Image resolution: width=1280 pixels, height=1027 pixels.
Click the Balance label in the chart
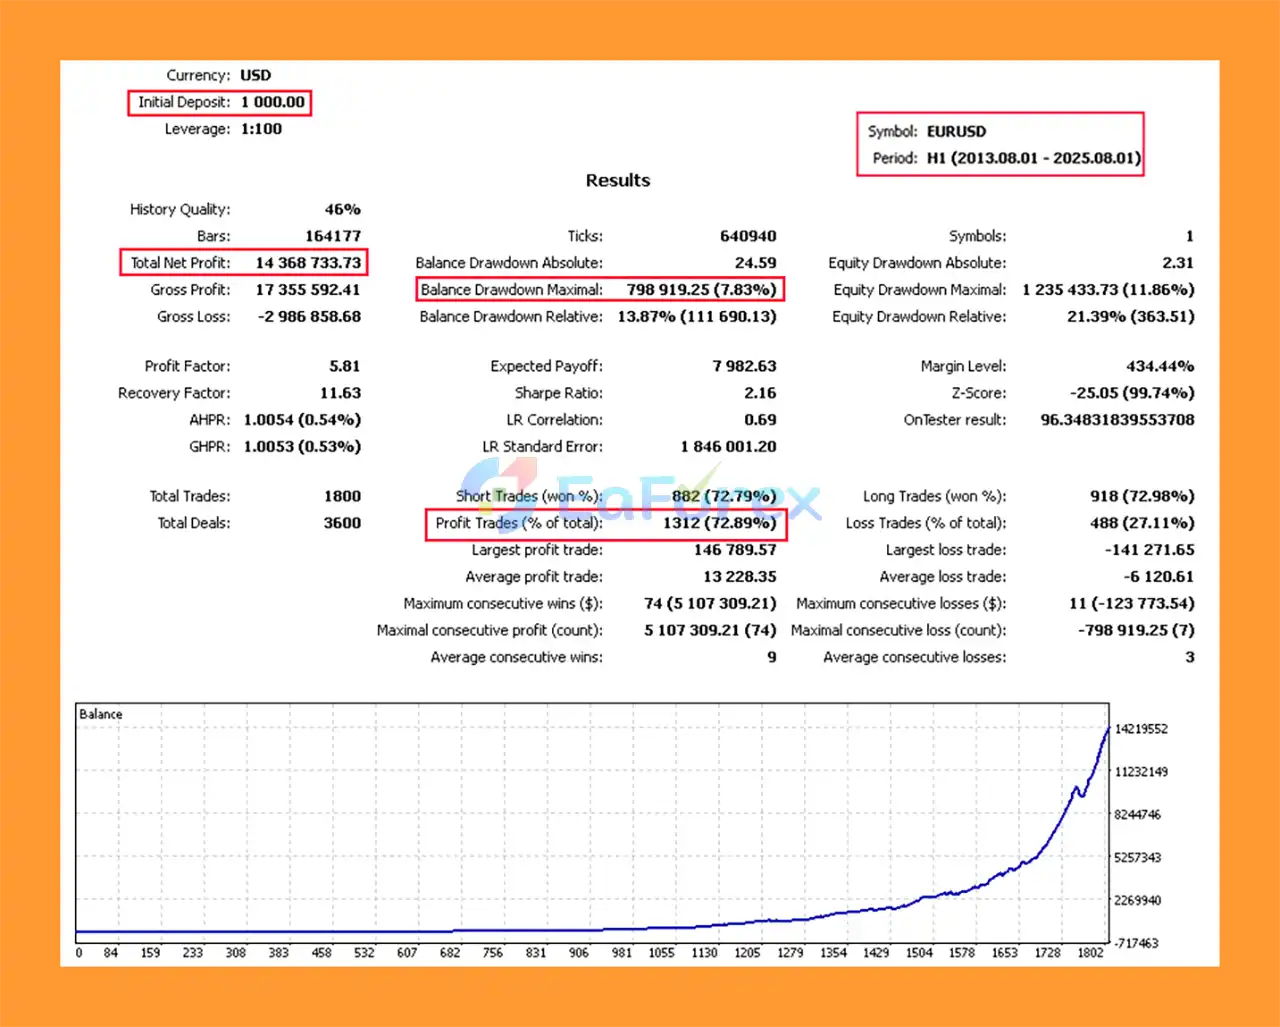point(100,714)
